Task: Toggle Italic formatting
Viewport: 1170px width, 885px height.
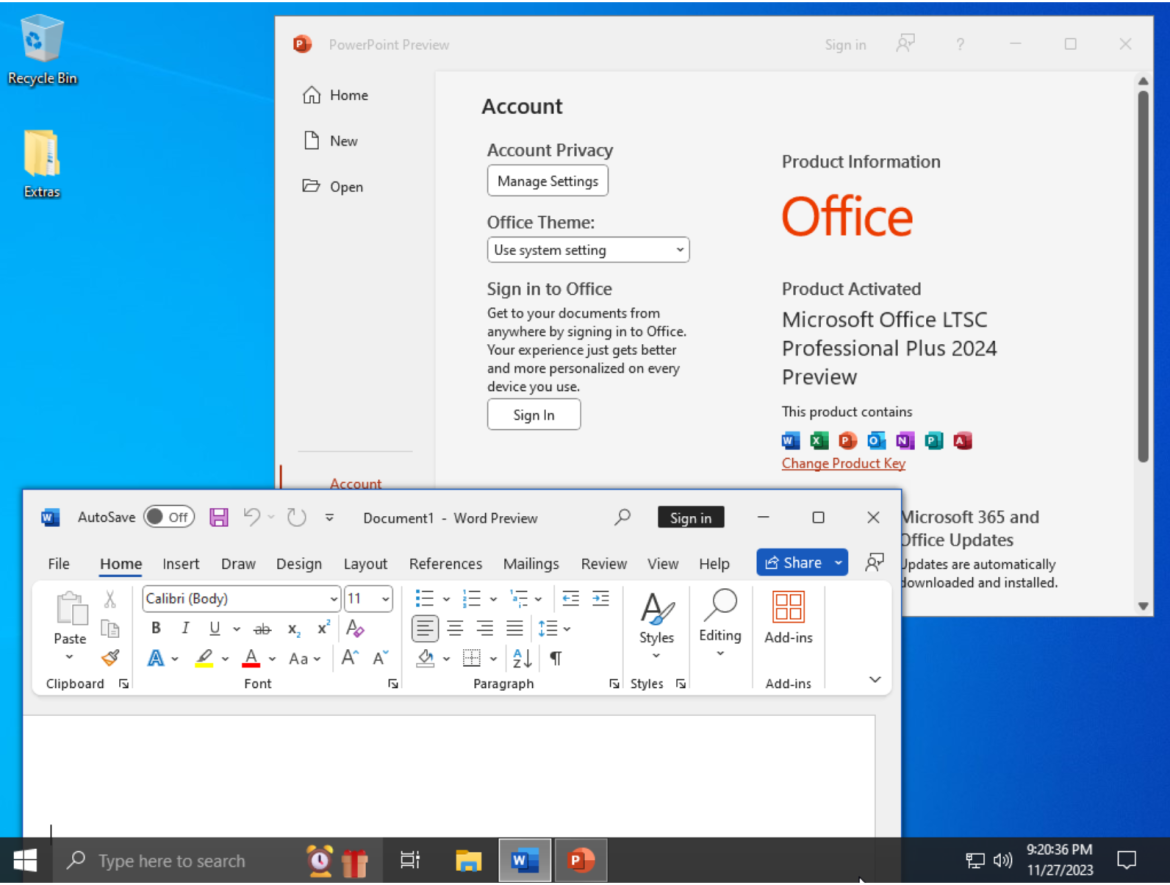Action: pos(185,629)
